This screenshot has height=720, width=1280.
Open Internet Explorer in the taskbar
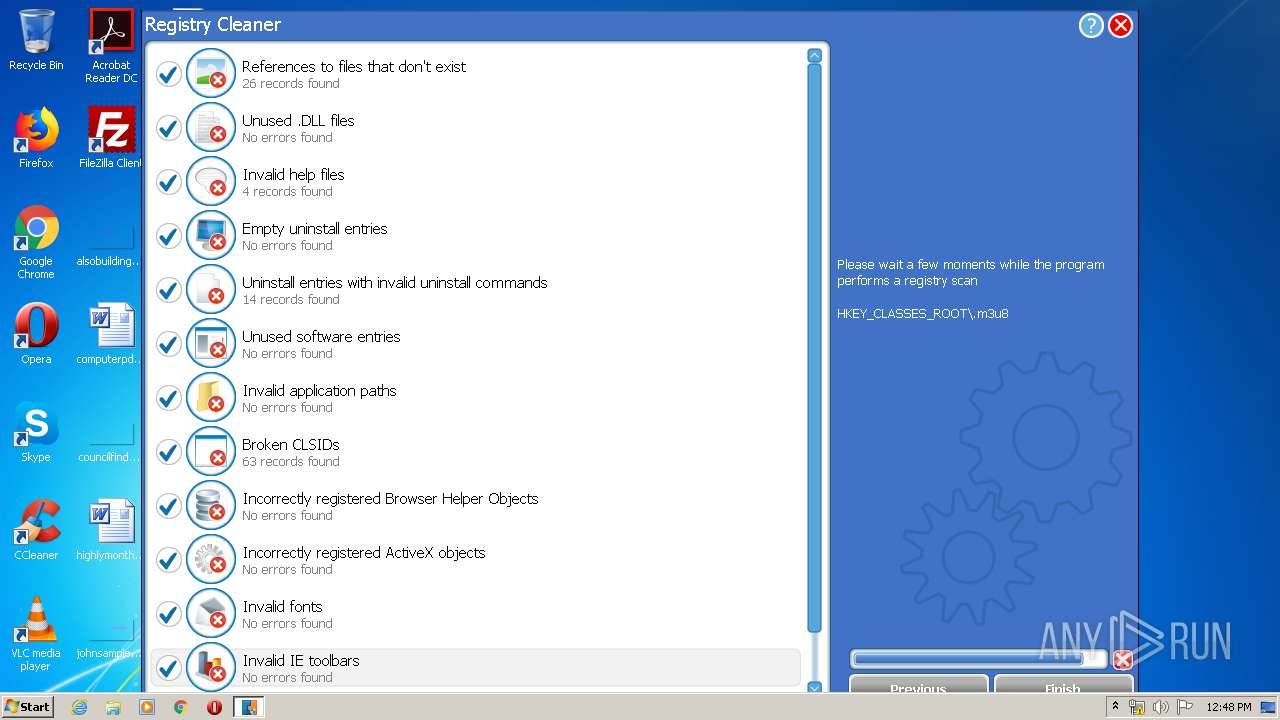click(x=79, y=707)
